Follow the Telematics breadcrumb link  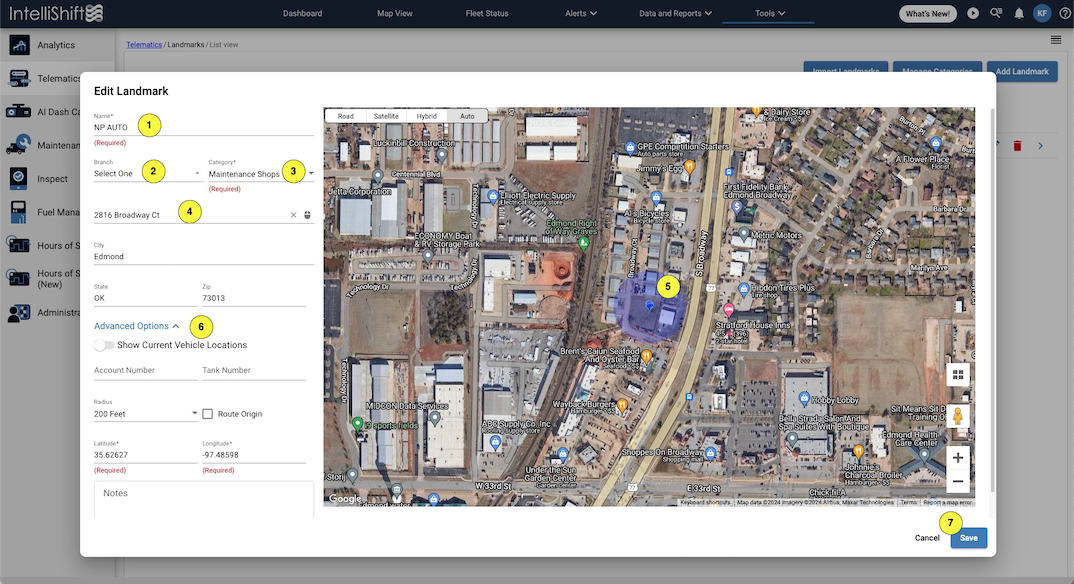(144, 45)
